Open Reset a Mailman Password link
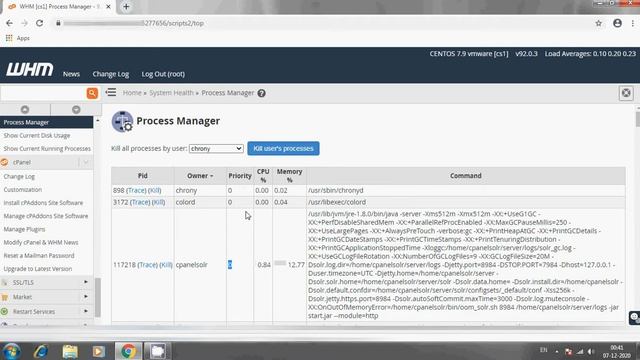The height and width of the screenshot is (360, 640). tap(39, 256)
